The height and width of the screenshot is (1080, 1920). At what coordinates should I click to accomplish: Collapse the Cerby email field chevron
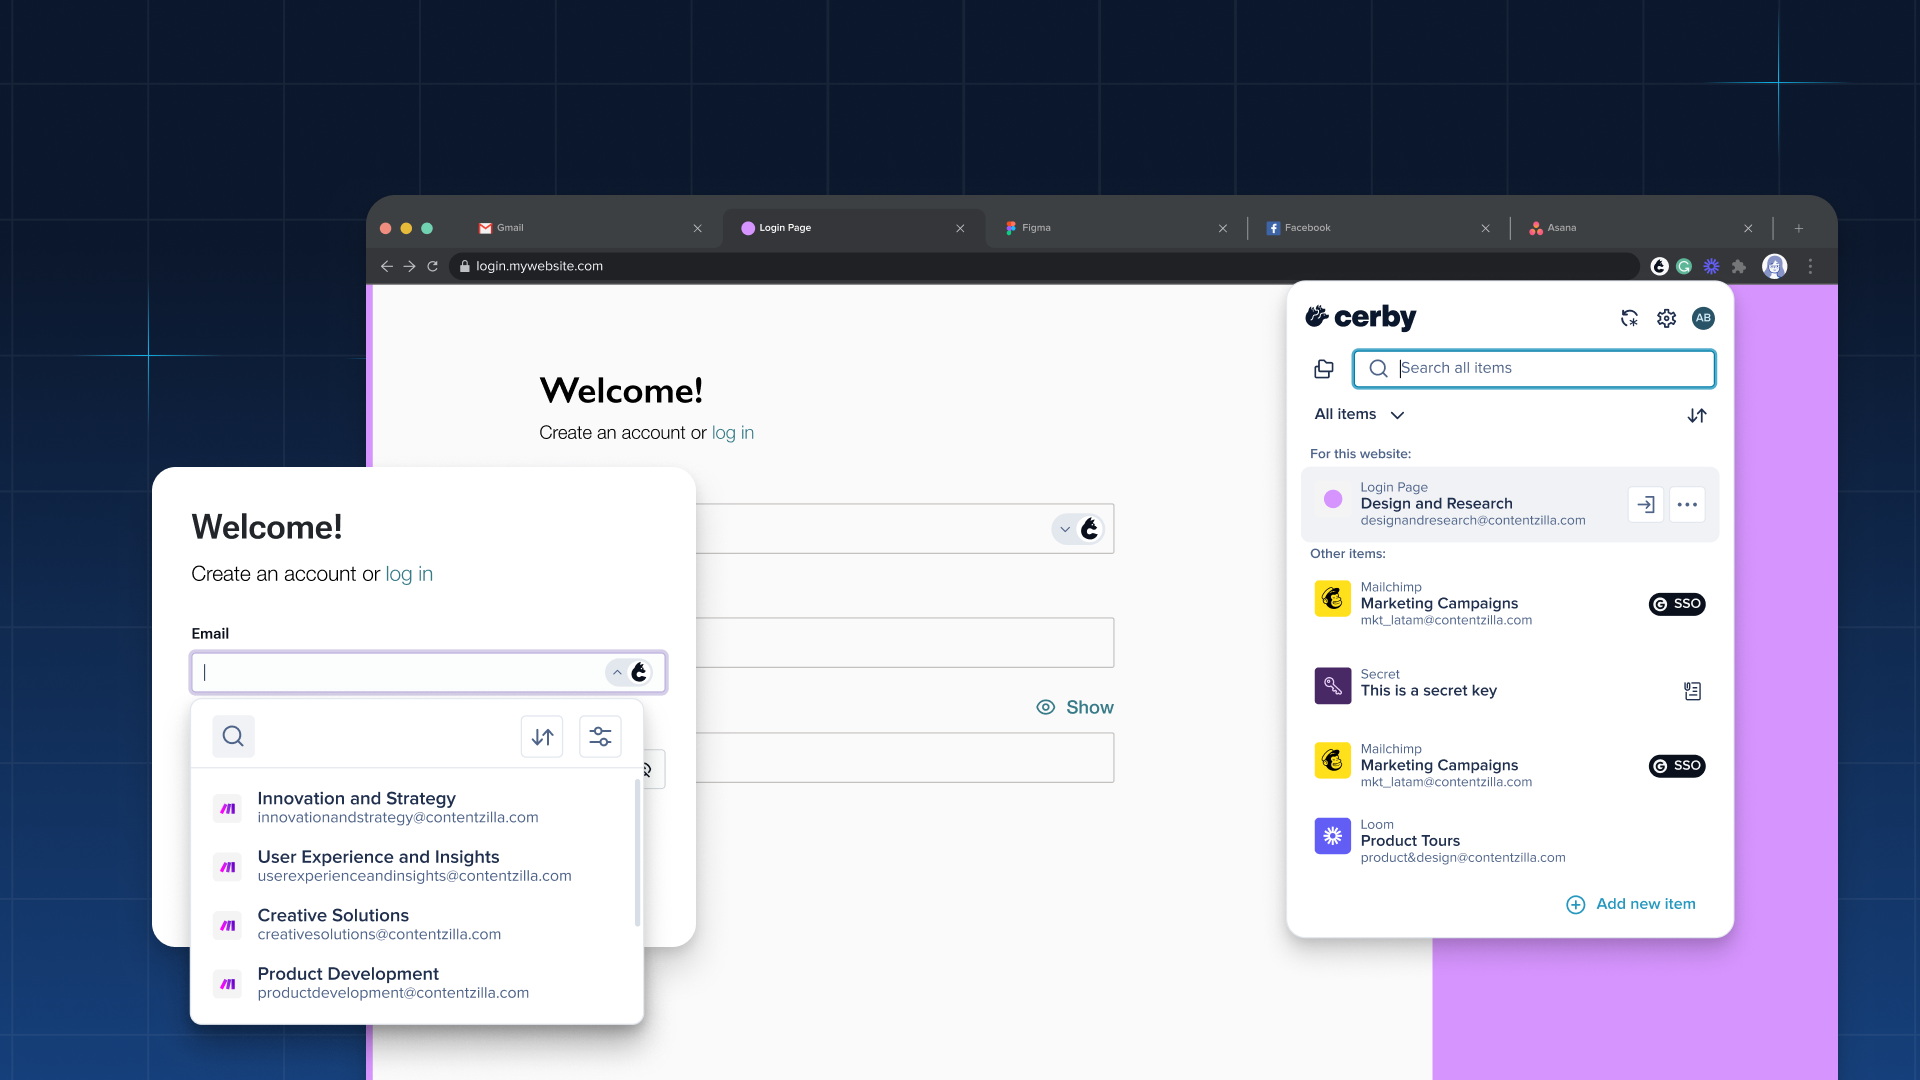click(x=617, y=673)
